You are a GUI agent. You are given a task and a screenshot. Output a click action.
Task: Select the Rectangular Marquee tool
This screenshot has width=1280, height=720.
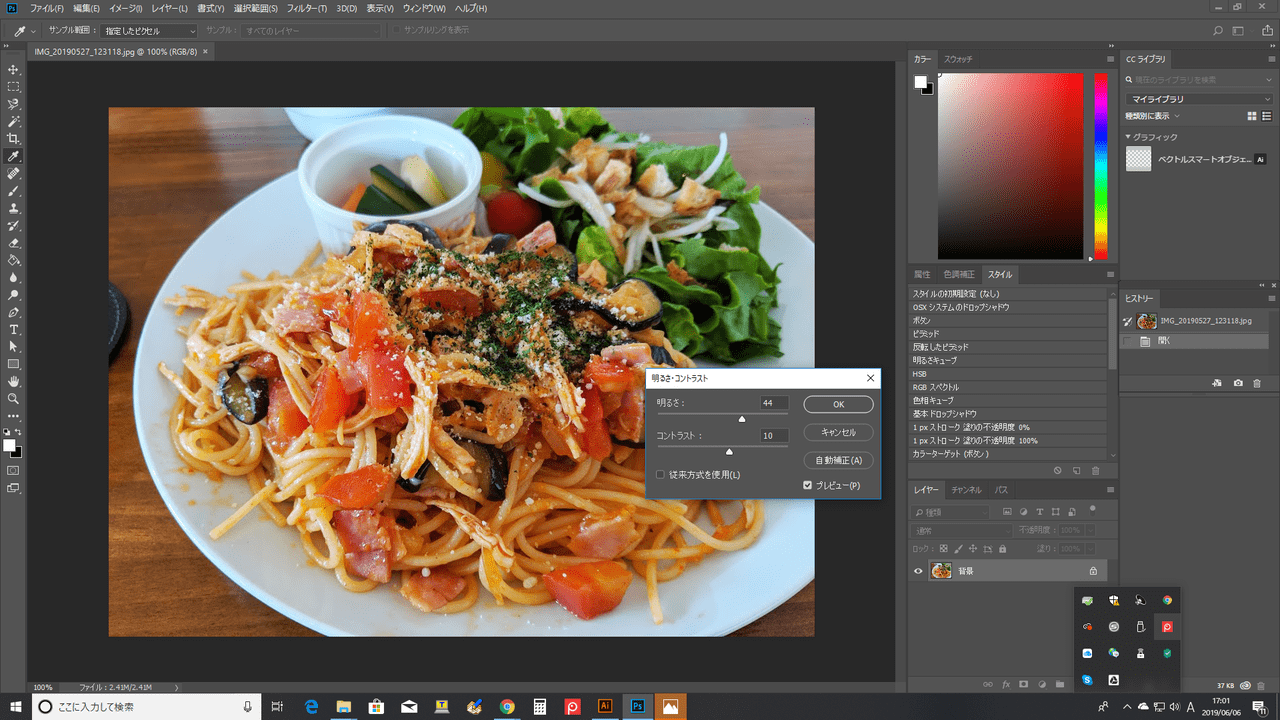click(14, 87)
